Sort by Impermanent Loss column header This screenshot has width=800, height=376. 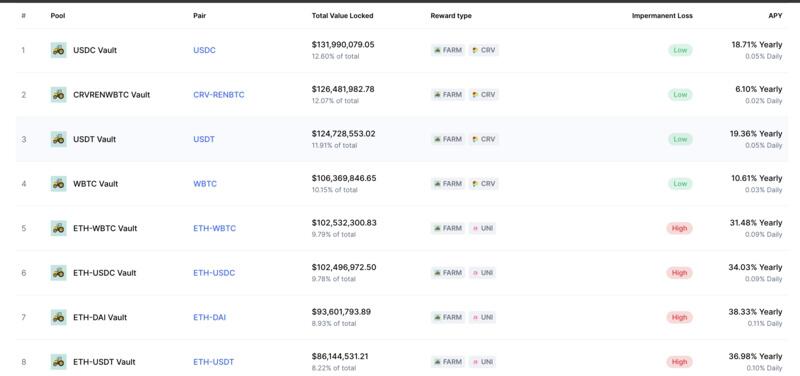coord(662,16)
